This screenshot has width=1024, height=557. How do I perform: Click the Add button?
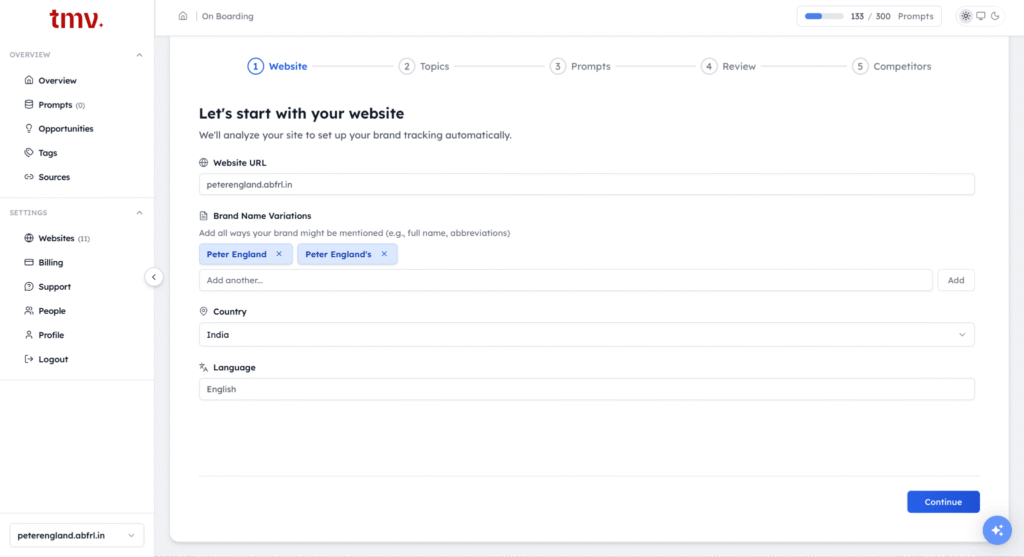tap(956, 280)
